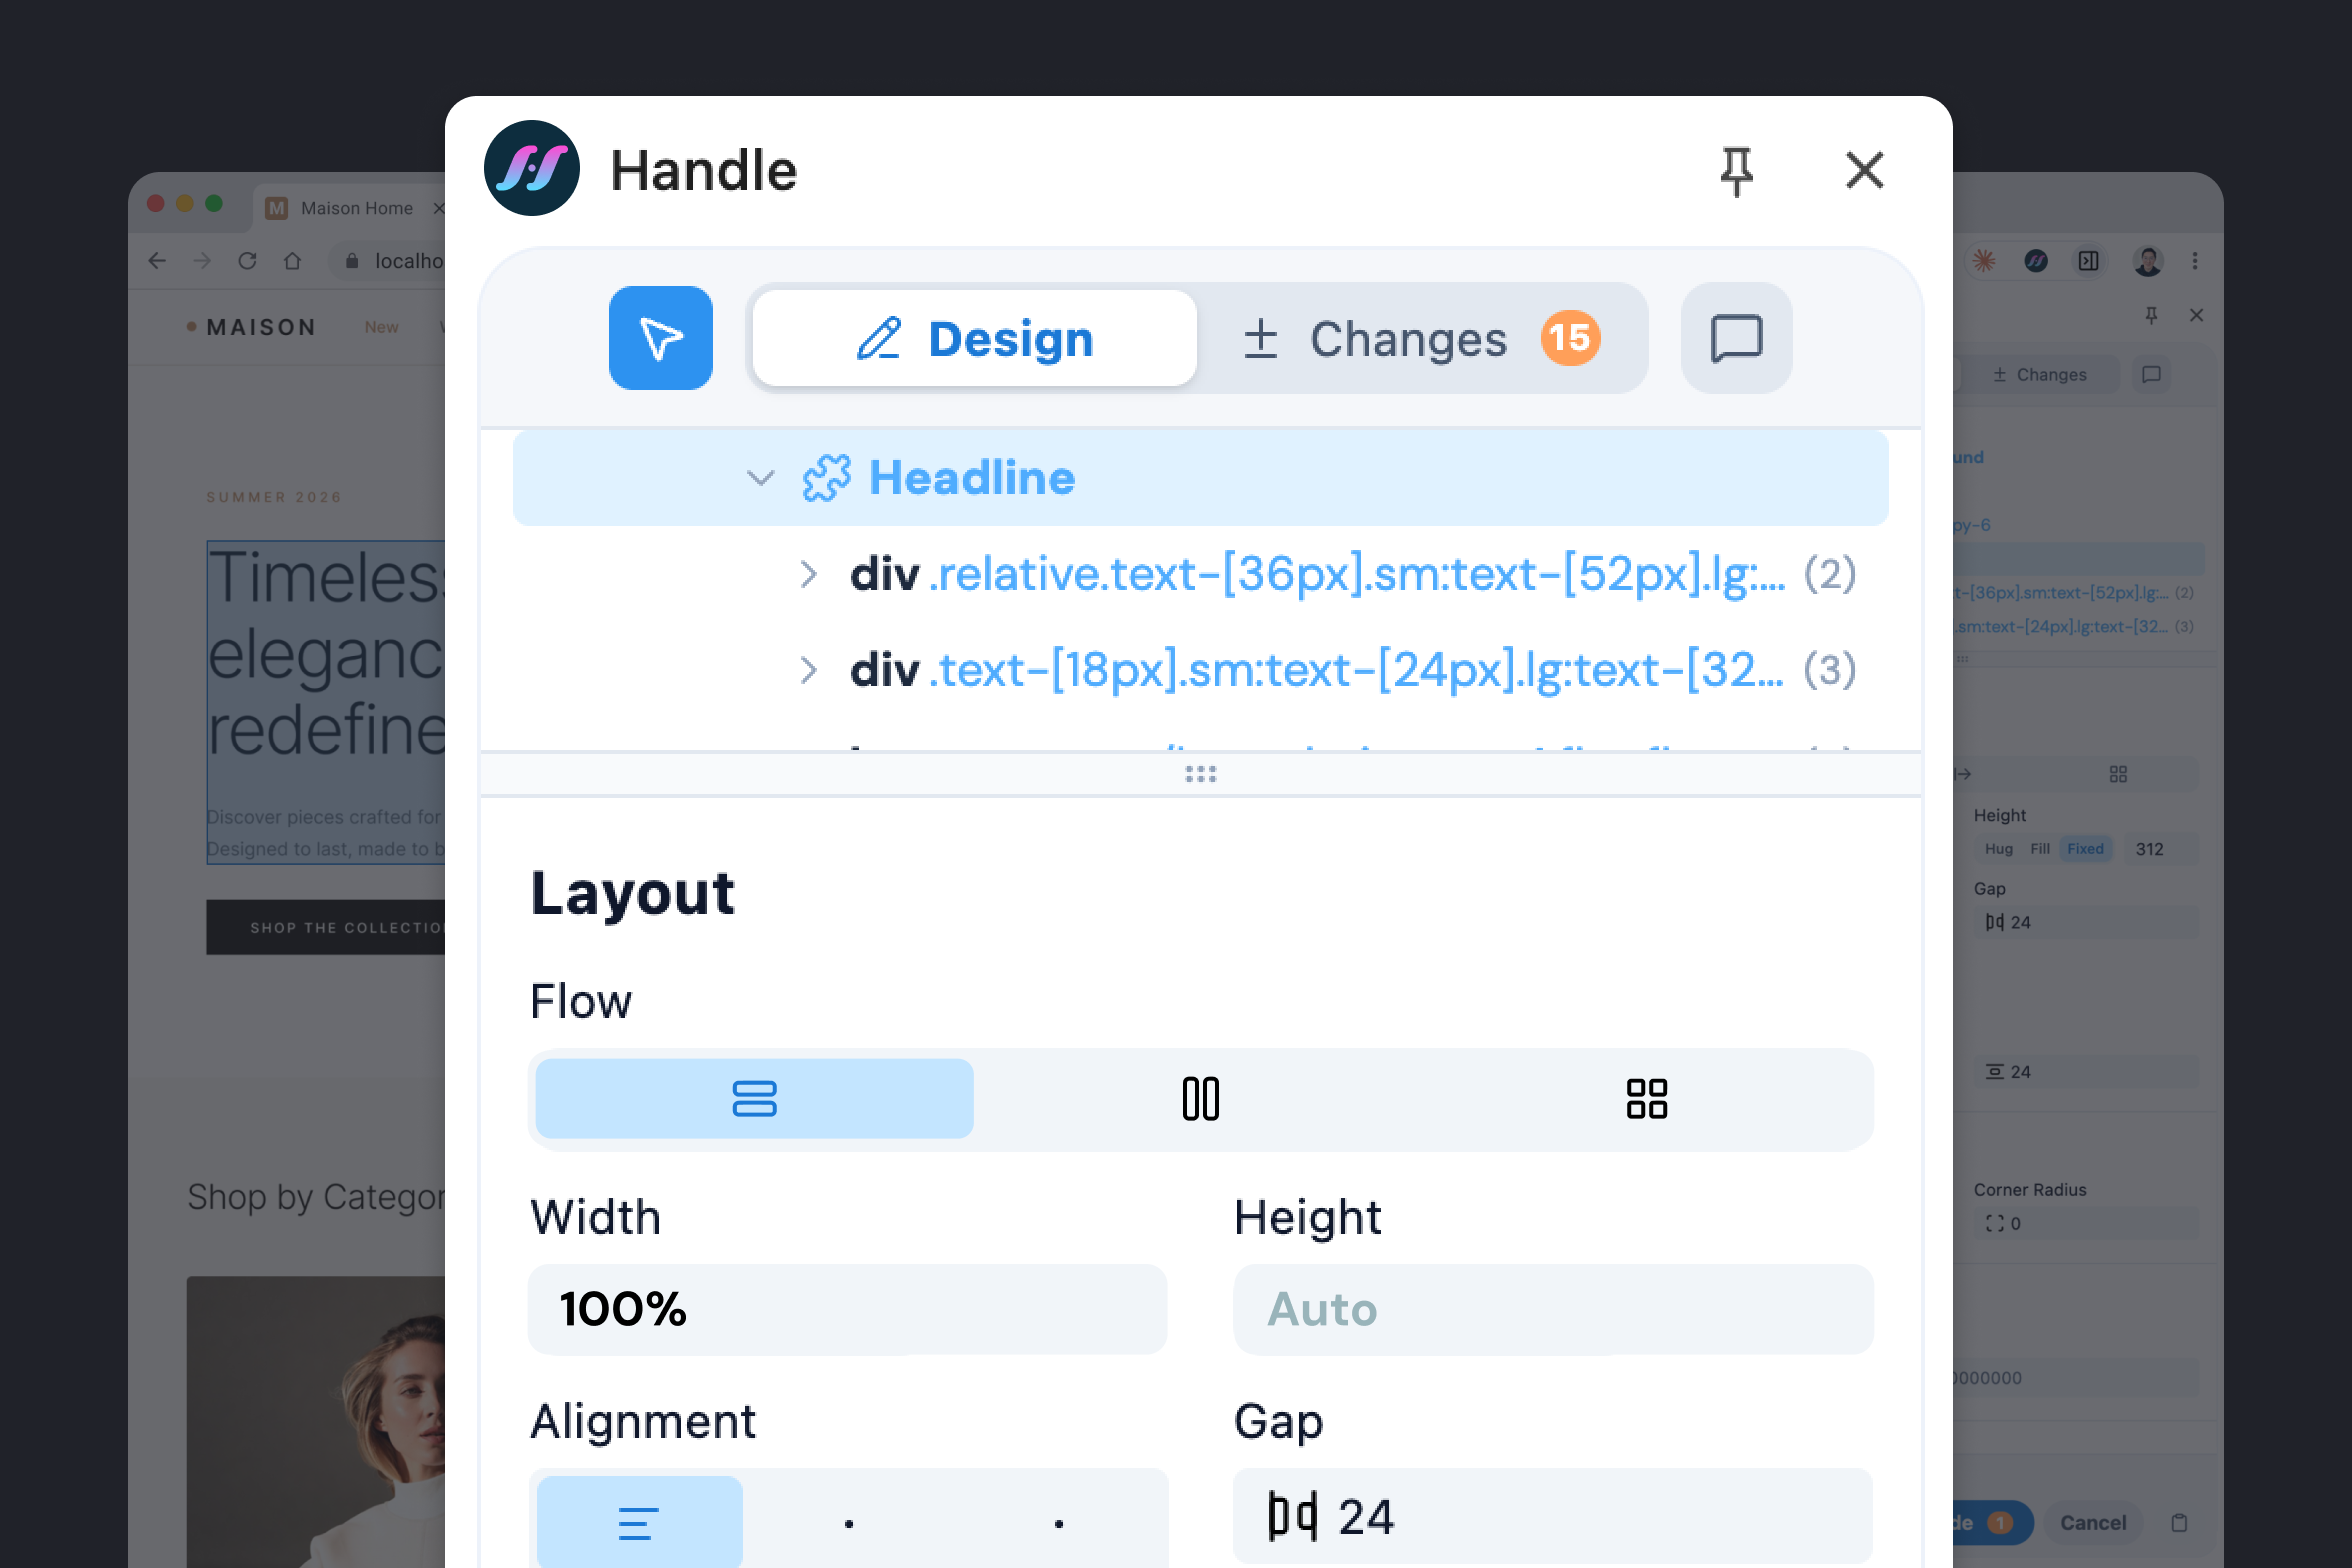This screenshot has height=1568, width=2352.
Task: Select grid flow layout
Action: 1646,1099
